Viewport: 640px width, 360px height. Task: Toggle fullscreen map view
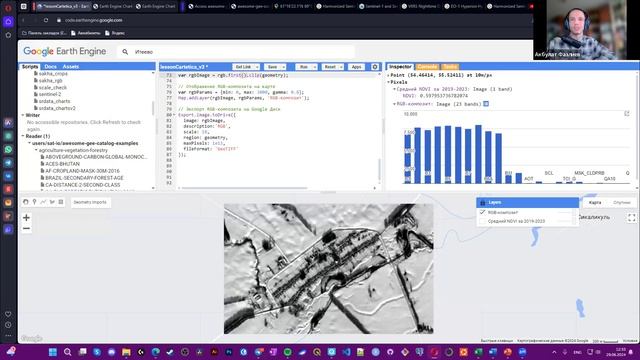click(631, 218)
